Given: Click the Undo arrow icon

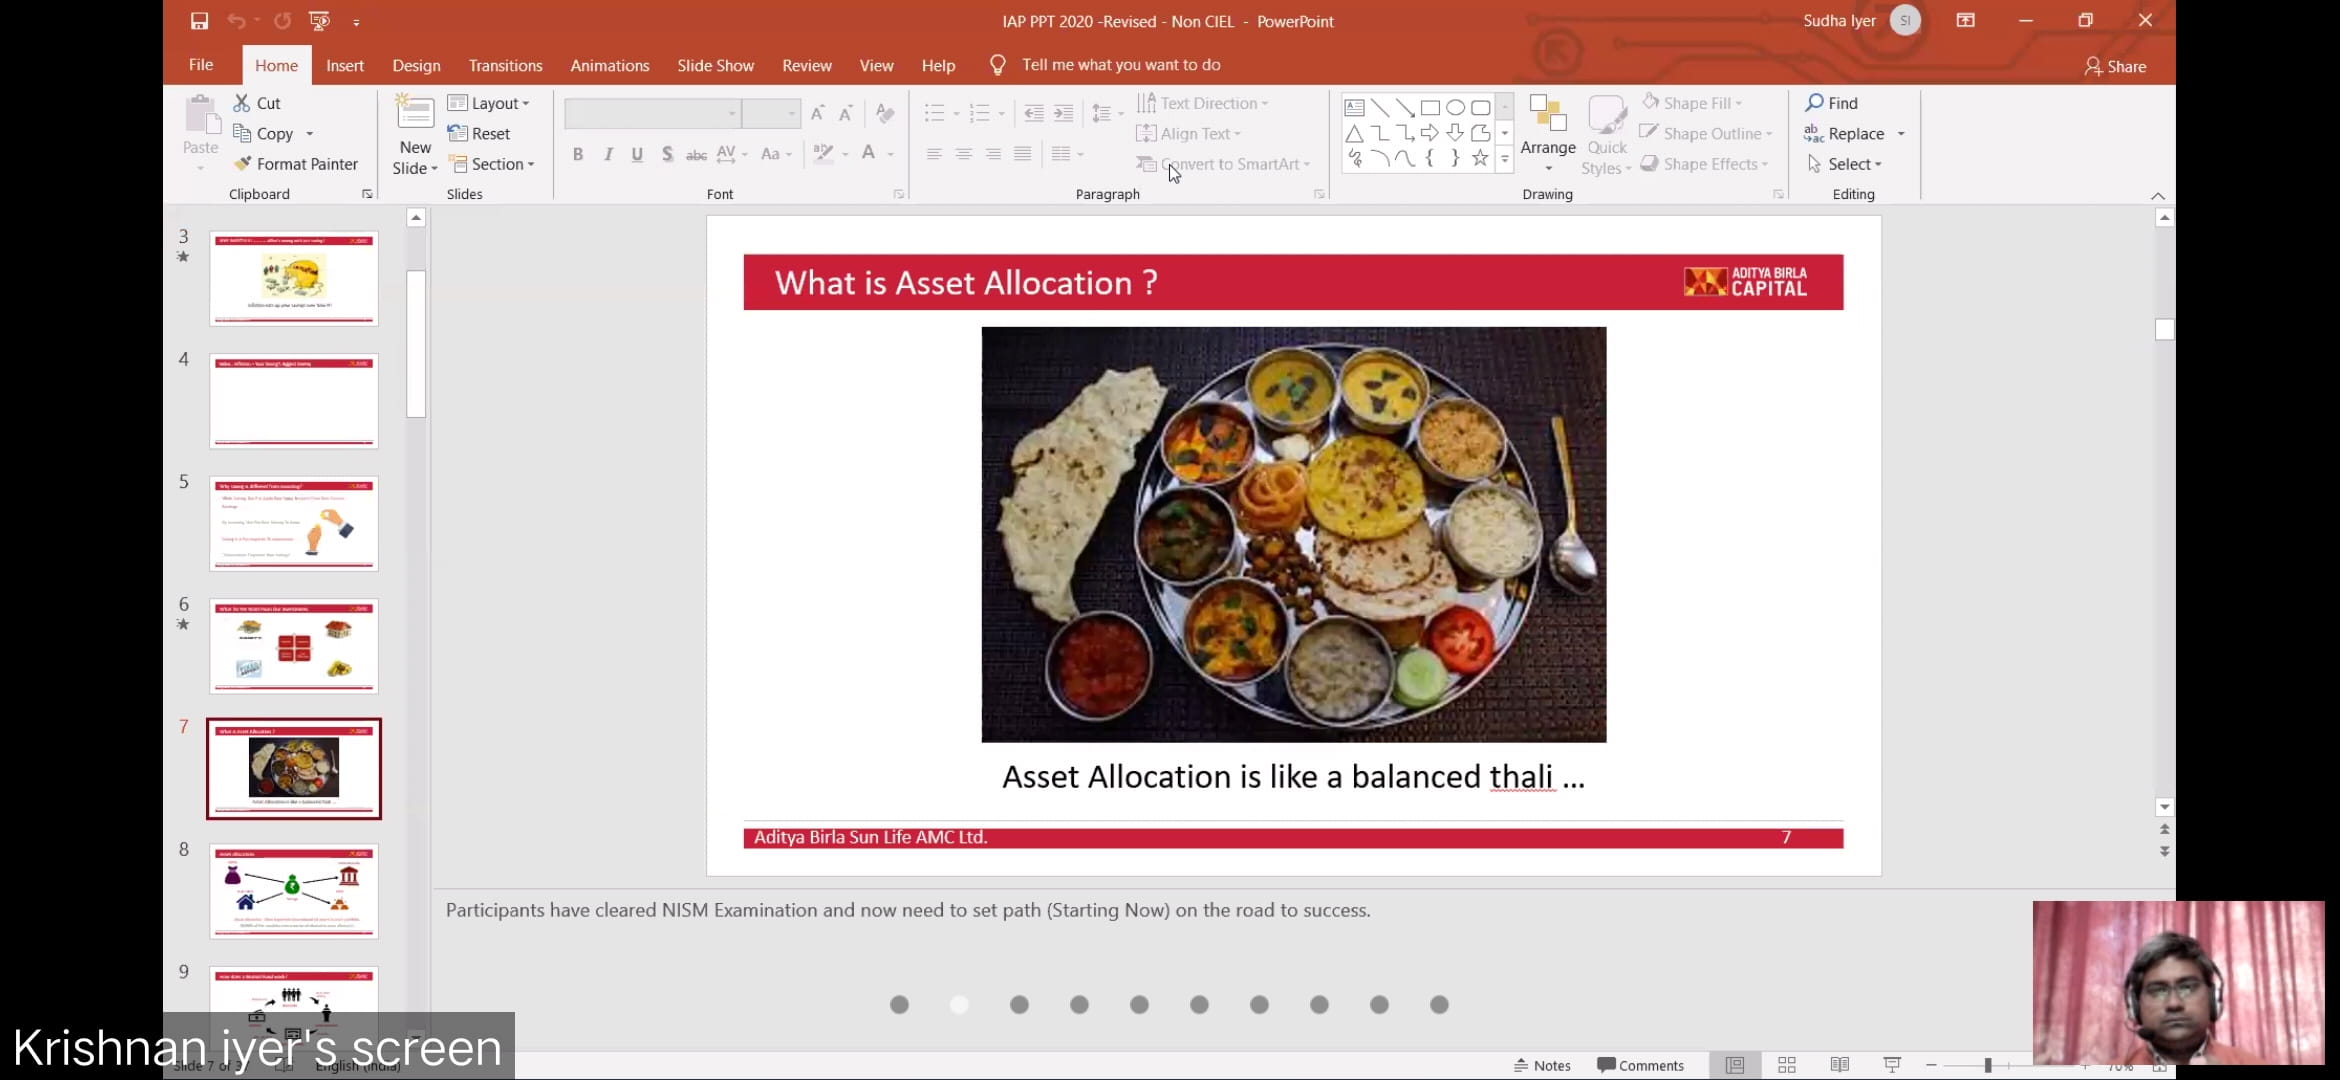Looking at the screenshot, I should [235, 21].
